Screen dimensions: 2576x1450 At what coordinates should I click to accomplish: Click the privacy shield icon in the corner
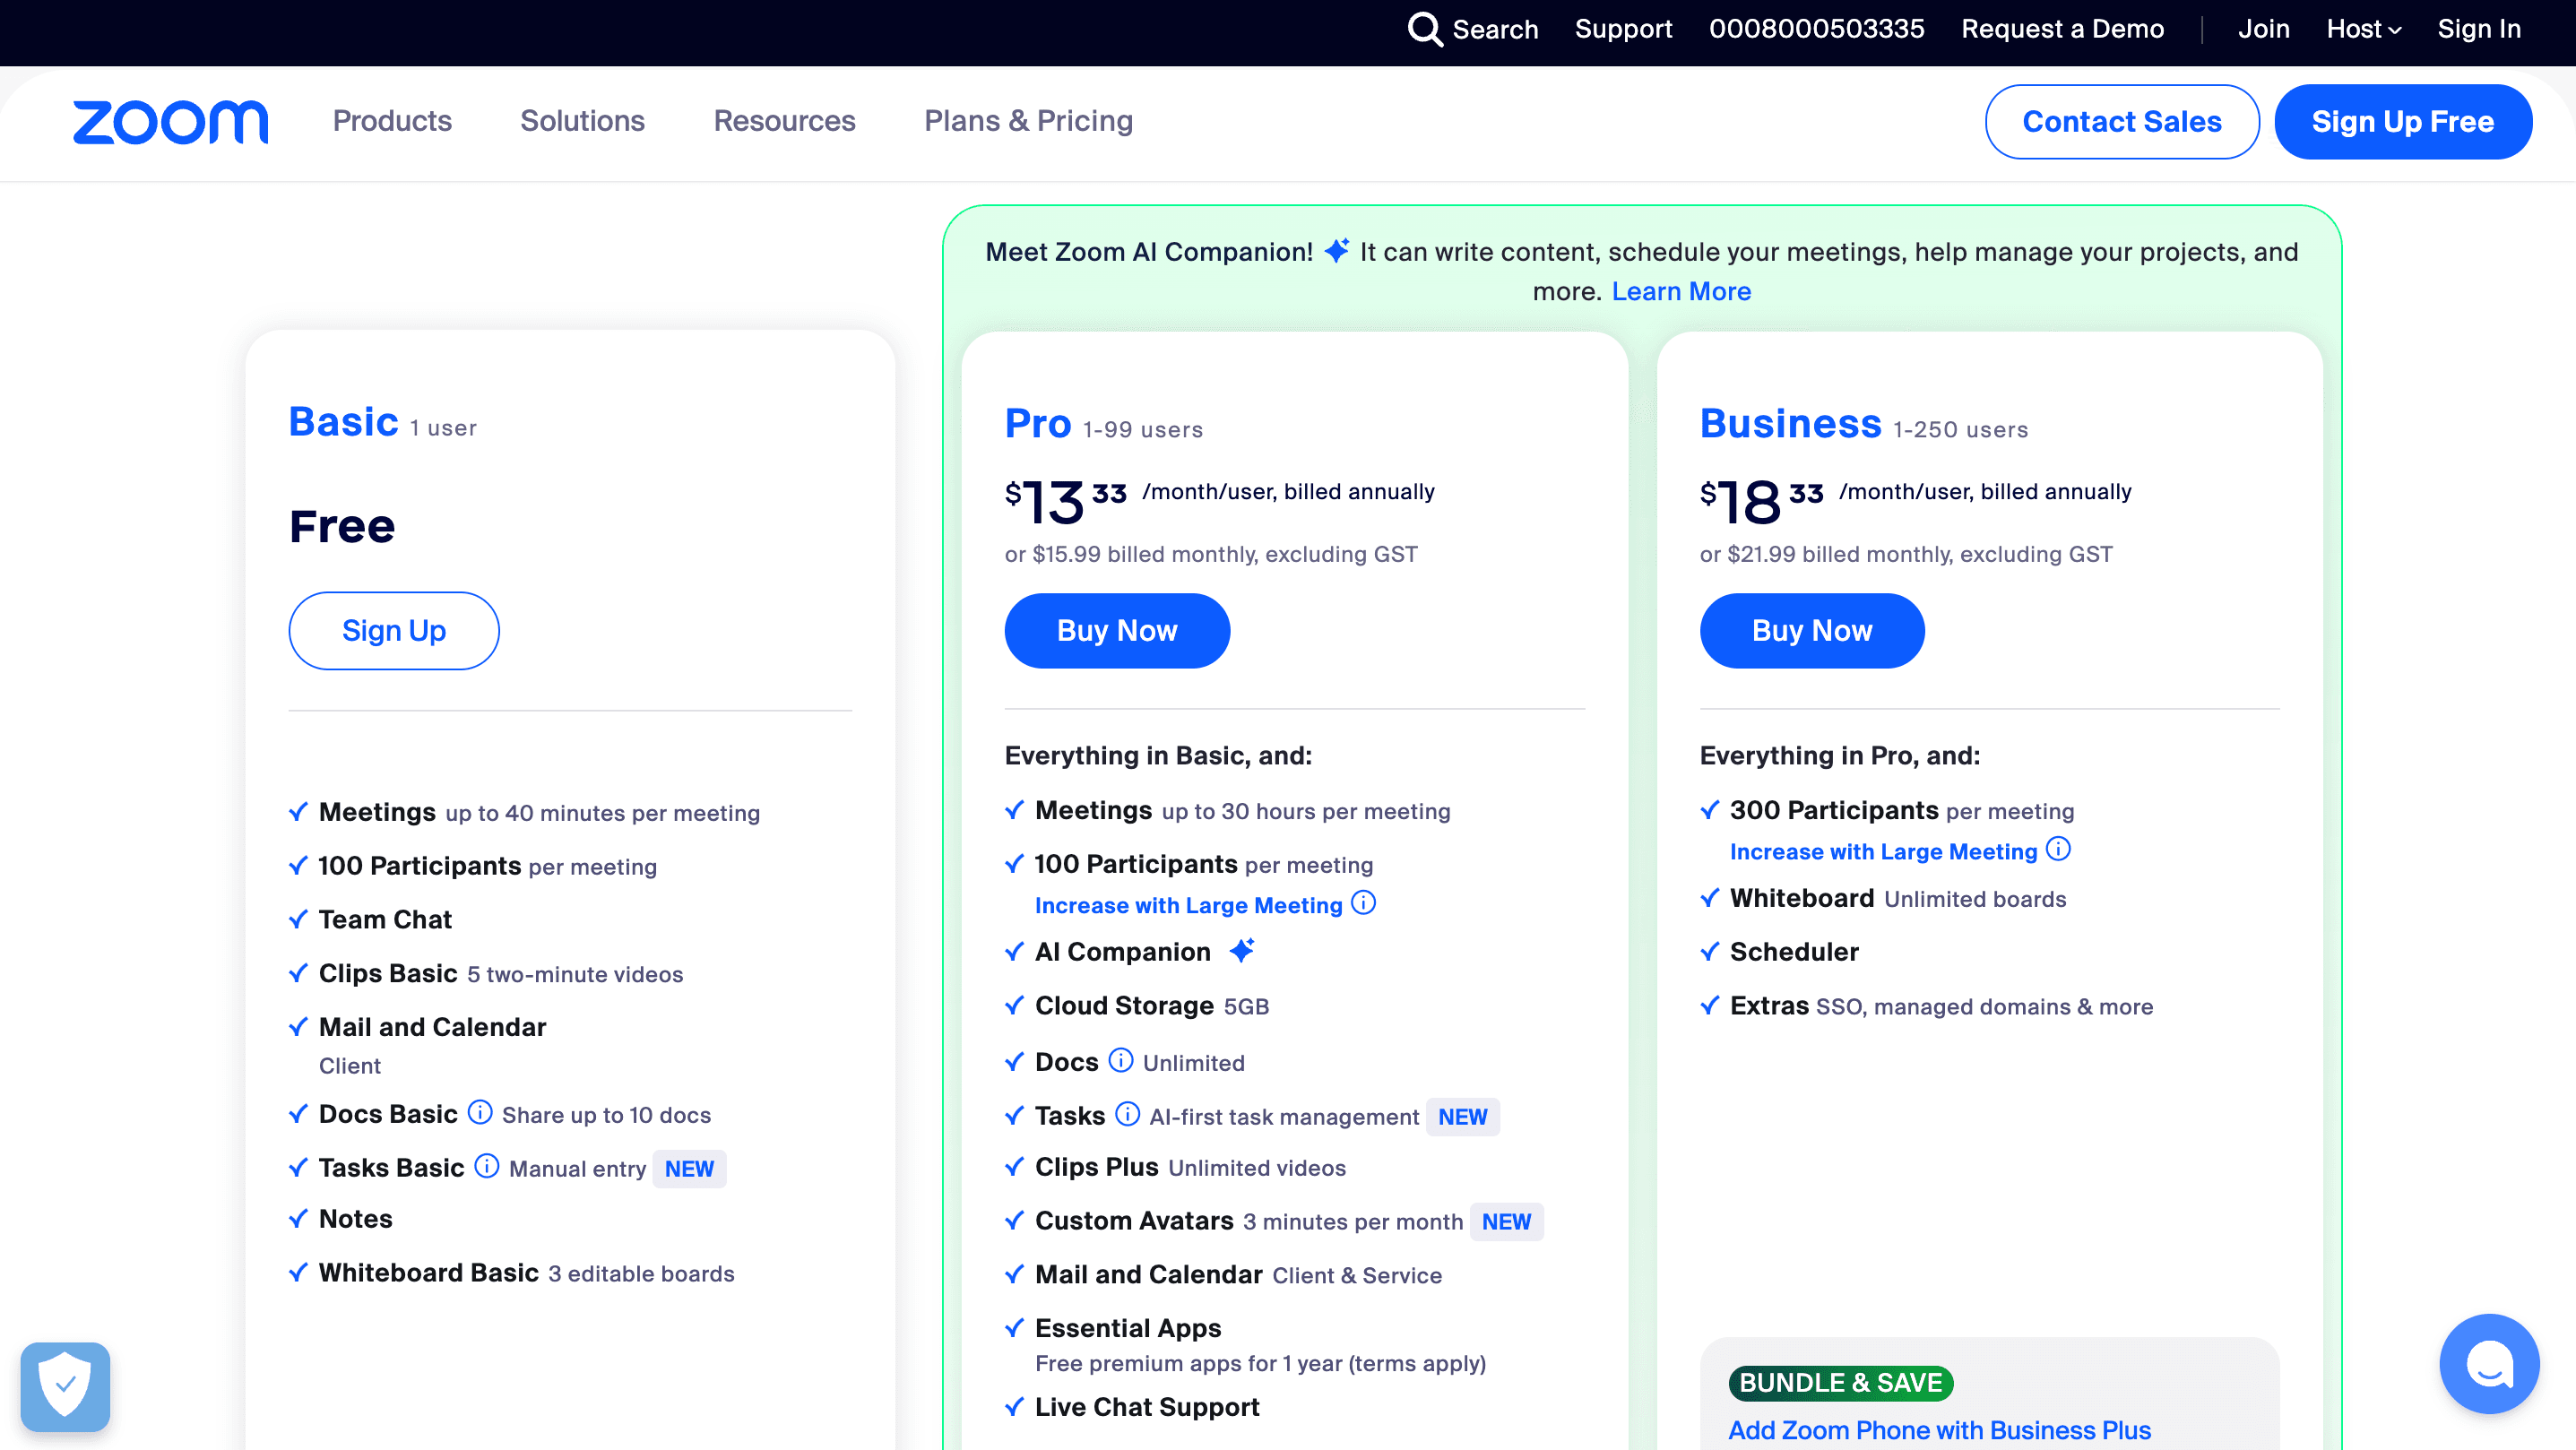point(65,1386)
